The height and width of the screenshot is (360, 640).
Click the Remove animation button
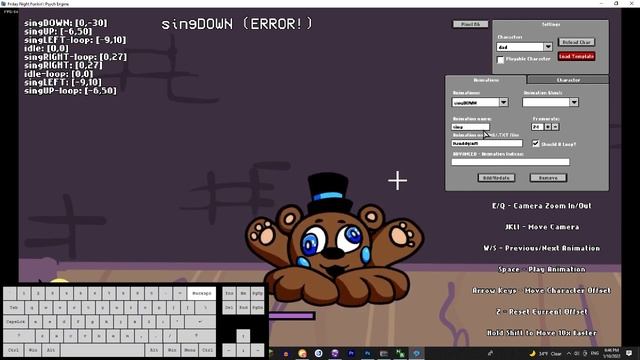click(x=548, y=178)
